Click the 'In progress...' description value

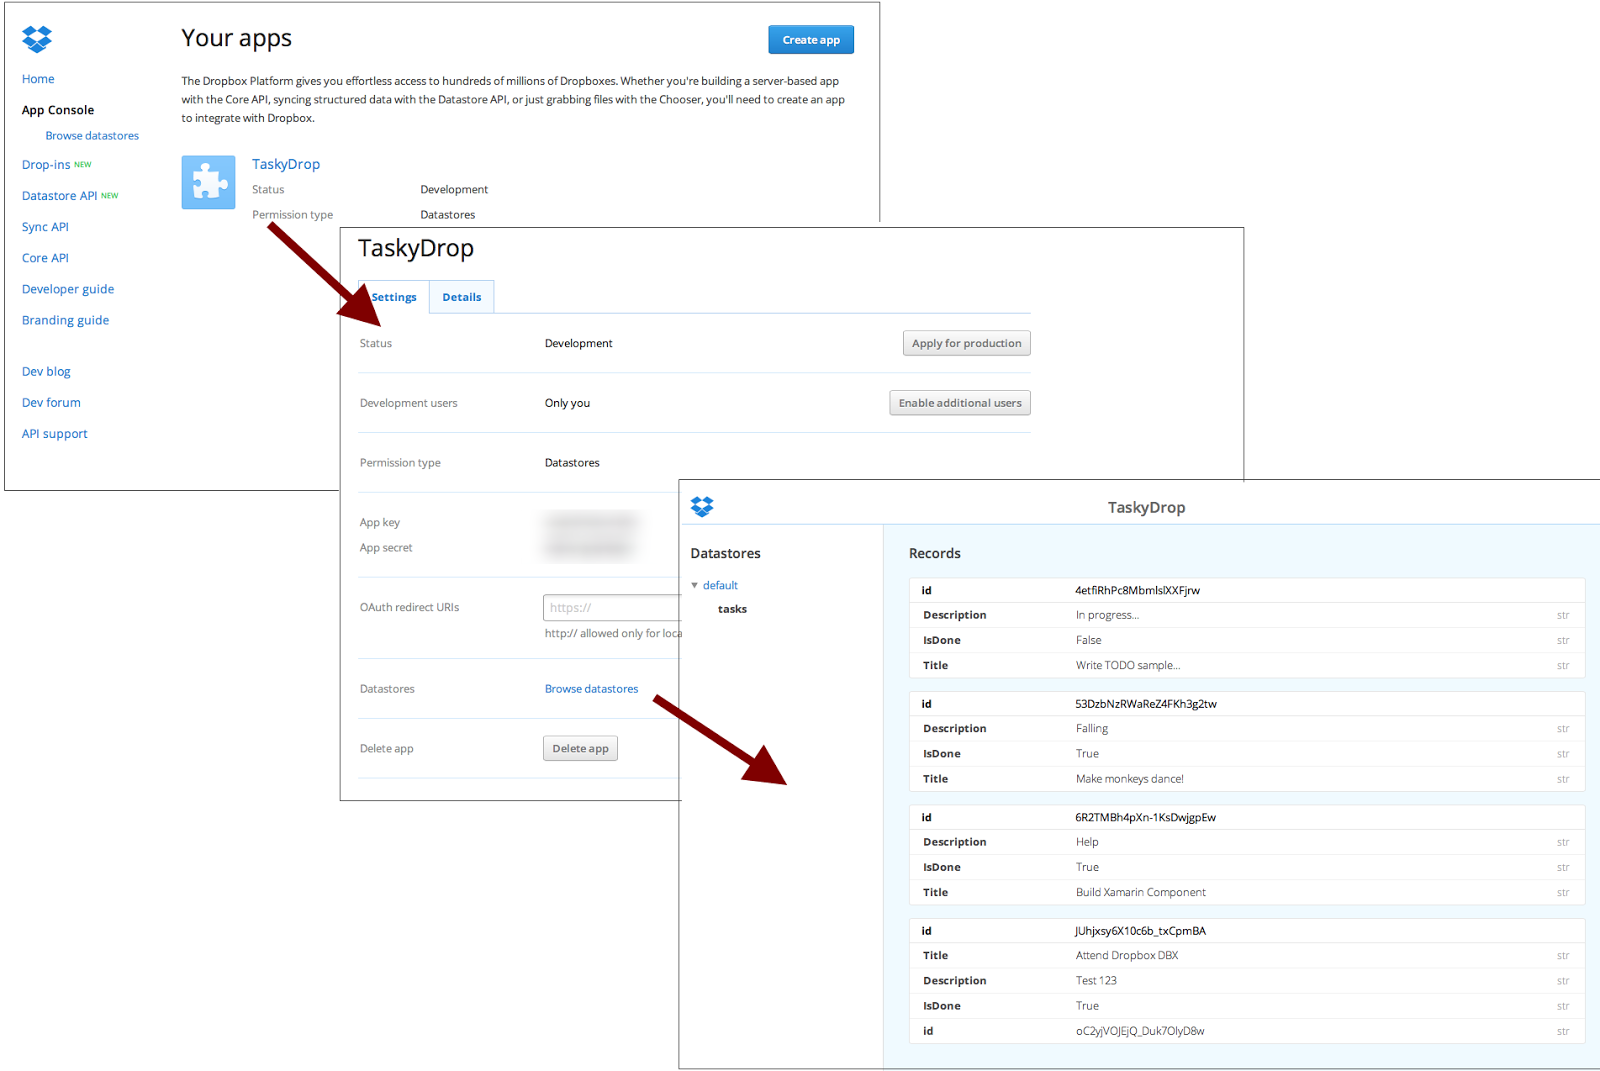click(x=1107, y=615)
